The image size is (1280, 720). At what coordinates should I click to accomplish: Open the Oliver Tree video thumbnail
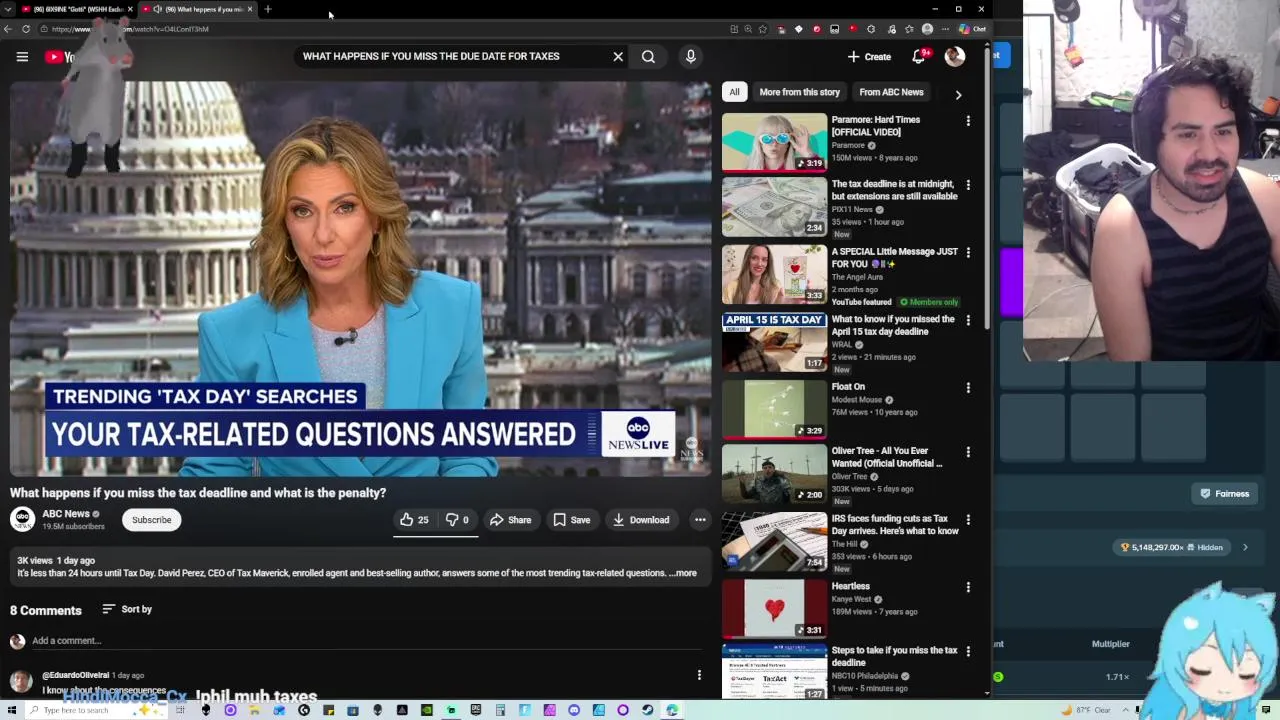(x=774, y=474)
